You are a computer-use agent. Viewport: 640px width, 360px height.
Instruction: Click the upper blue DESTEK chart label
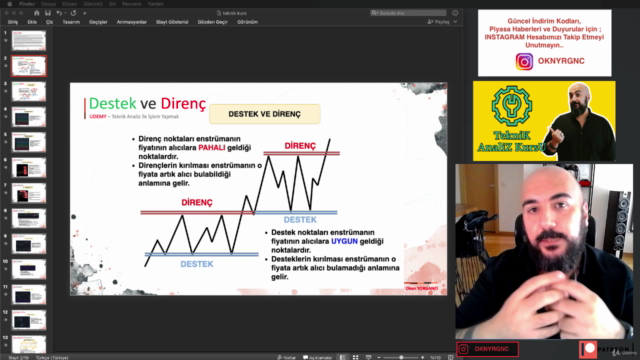coord(300,220)
